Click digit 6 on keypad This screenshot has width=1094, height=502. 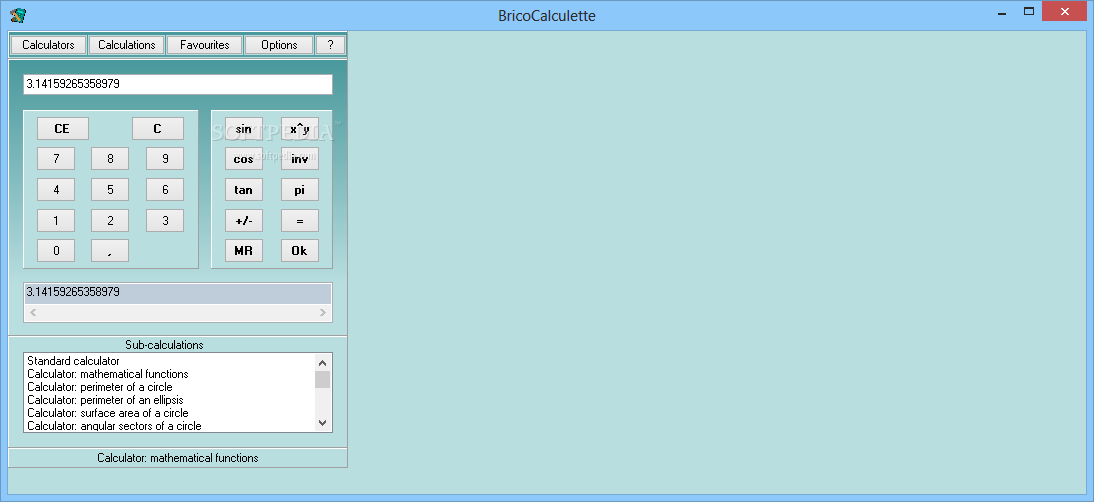tap(165, 190)
